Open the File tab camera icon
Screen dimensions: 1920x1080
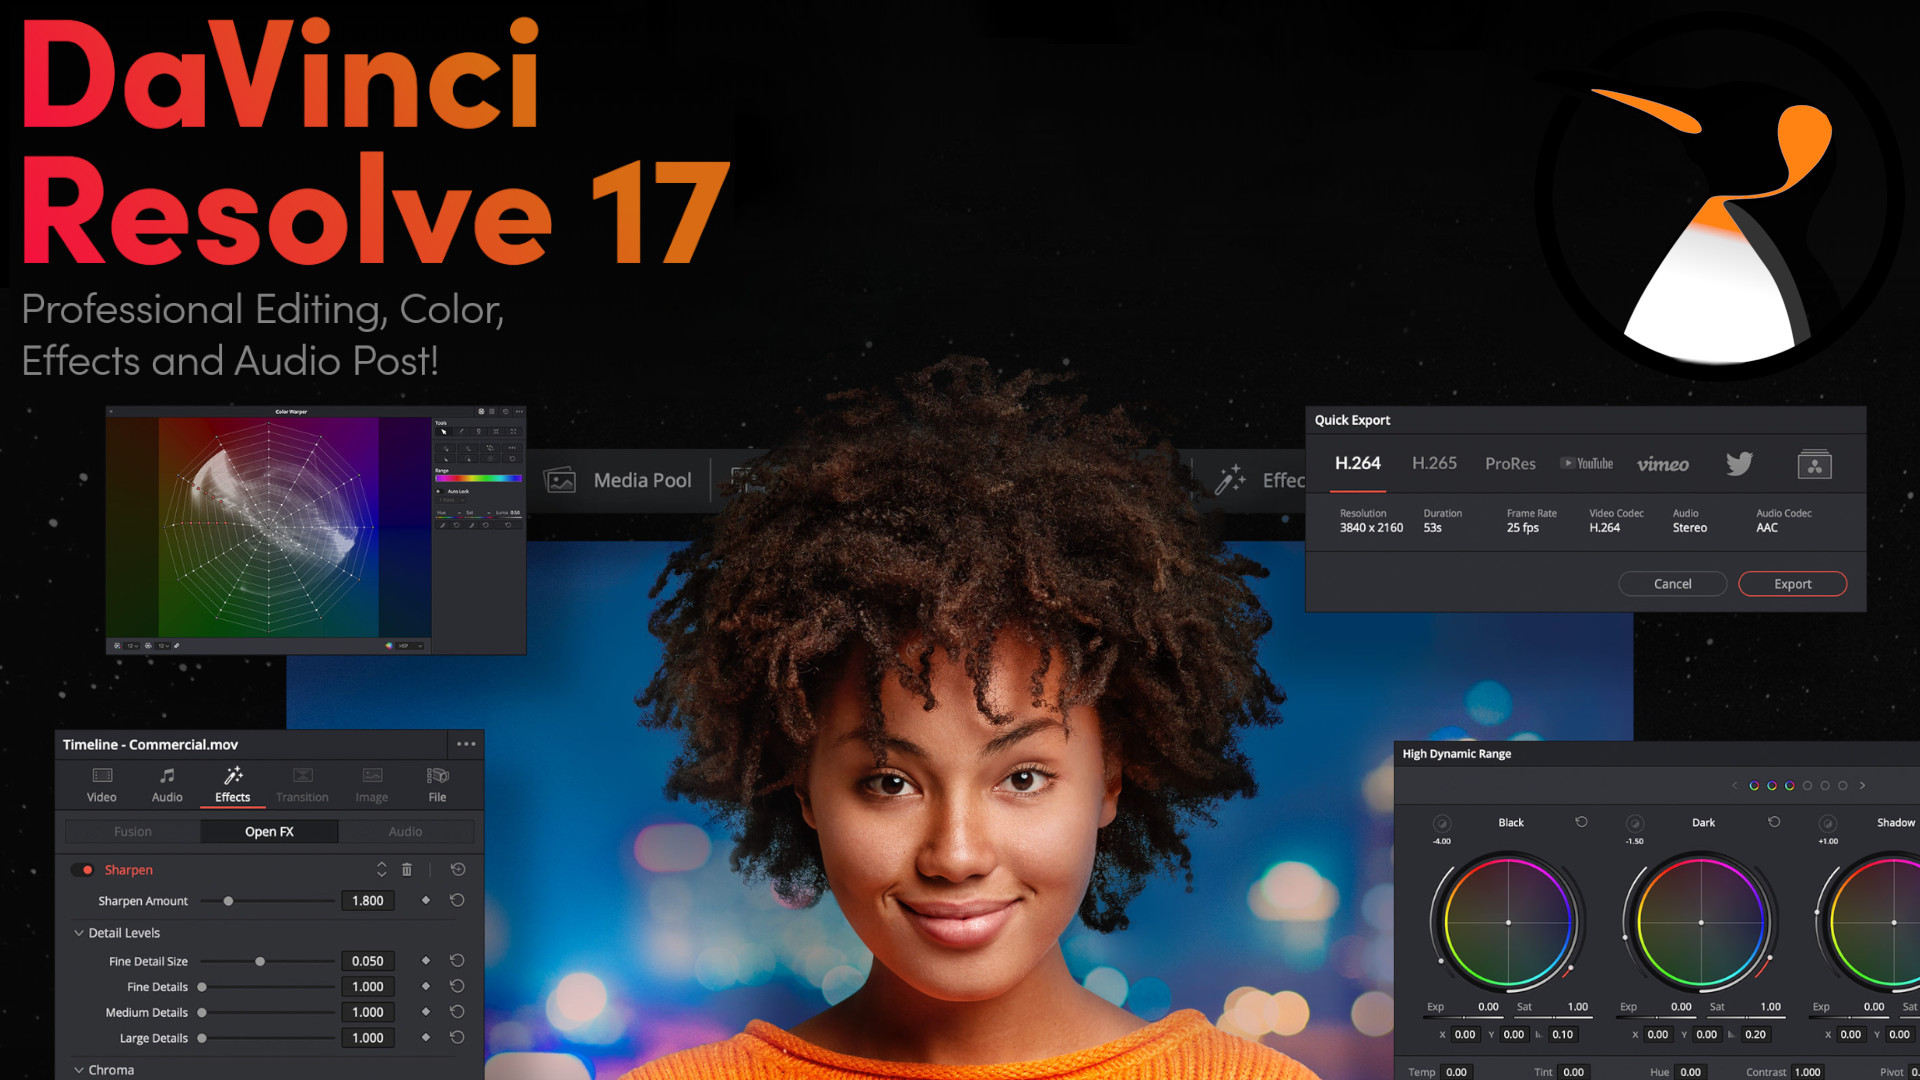pos(437,776)
